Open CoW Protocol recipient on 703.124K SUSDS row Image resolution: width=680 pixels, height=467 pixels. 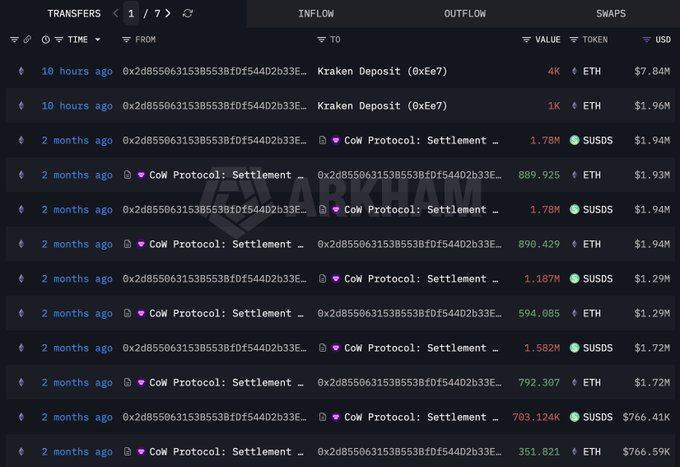click(421, 417)
